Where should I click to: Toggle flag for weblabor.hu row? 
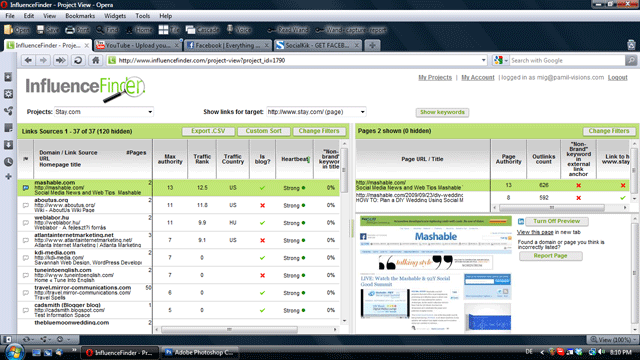point(26,223)
